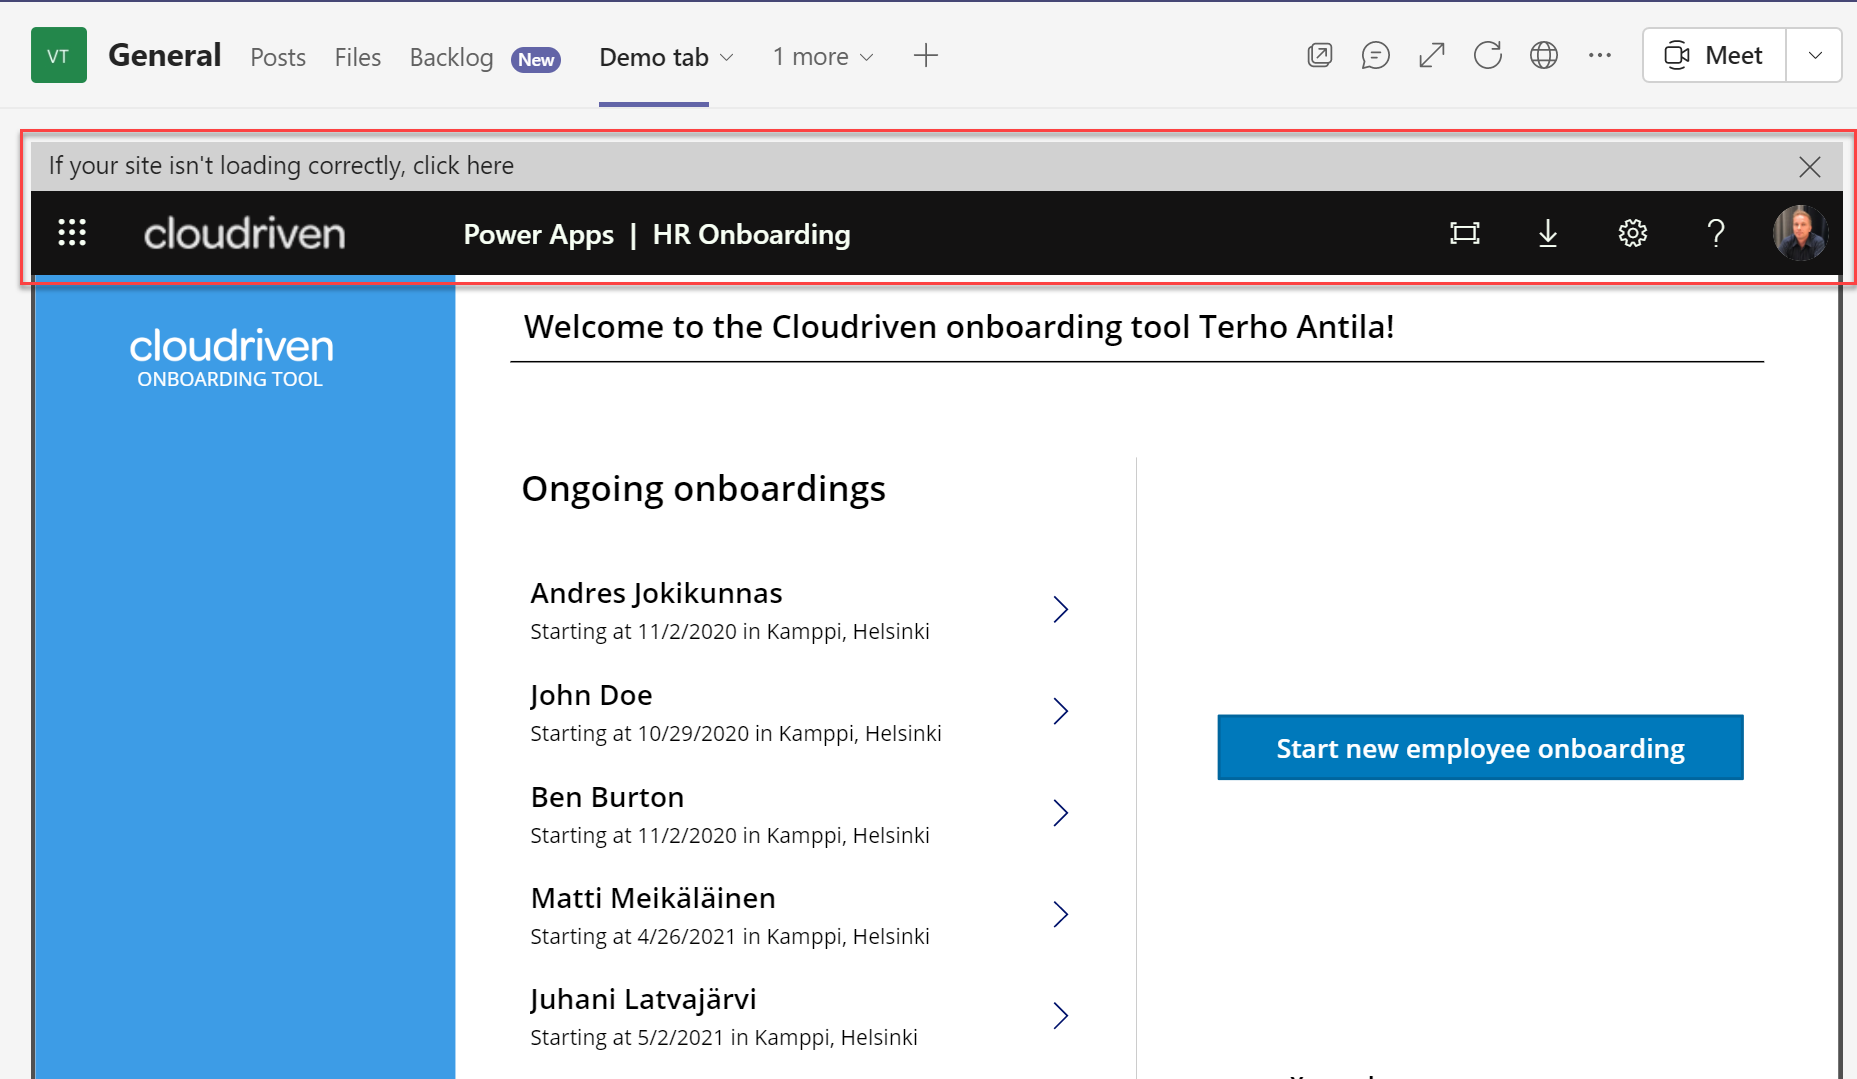
Task: Show the tab conversation chat icon
Action: (x=1375, y=56)
